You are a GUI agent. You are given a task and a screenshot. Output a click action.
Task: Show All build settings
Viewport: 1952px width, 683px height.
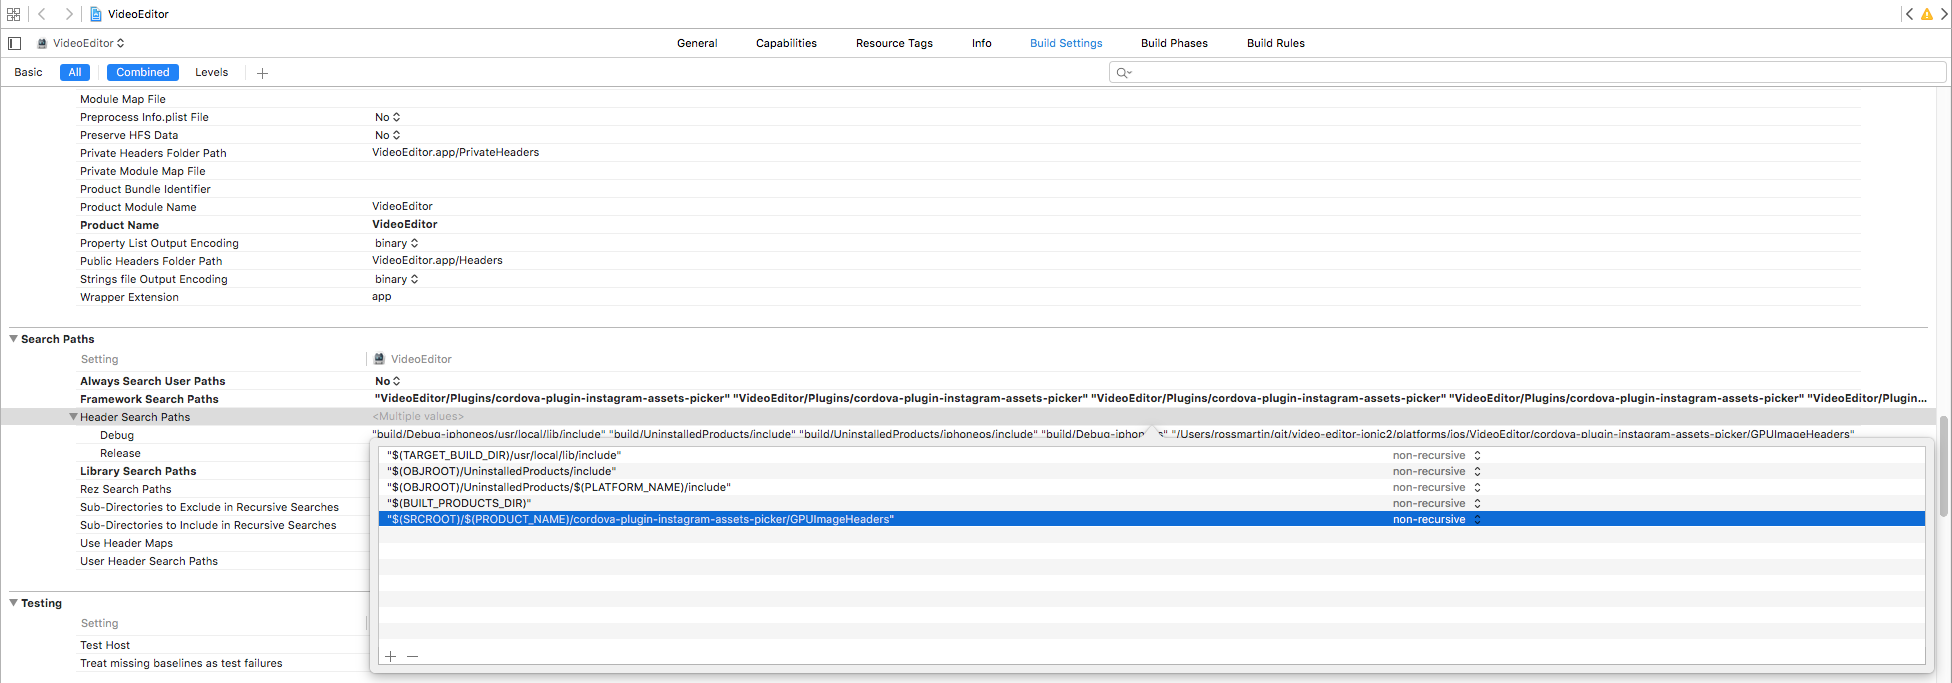point(75,72)
